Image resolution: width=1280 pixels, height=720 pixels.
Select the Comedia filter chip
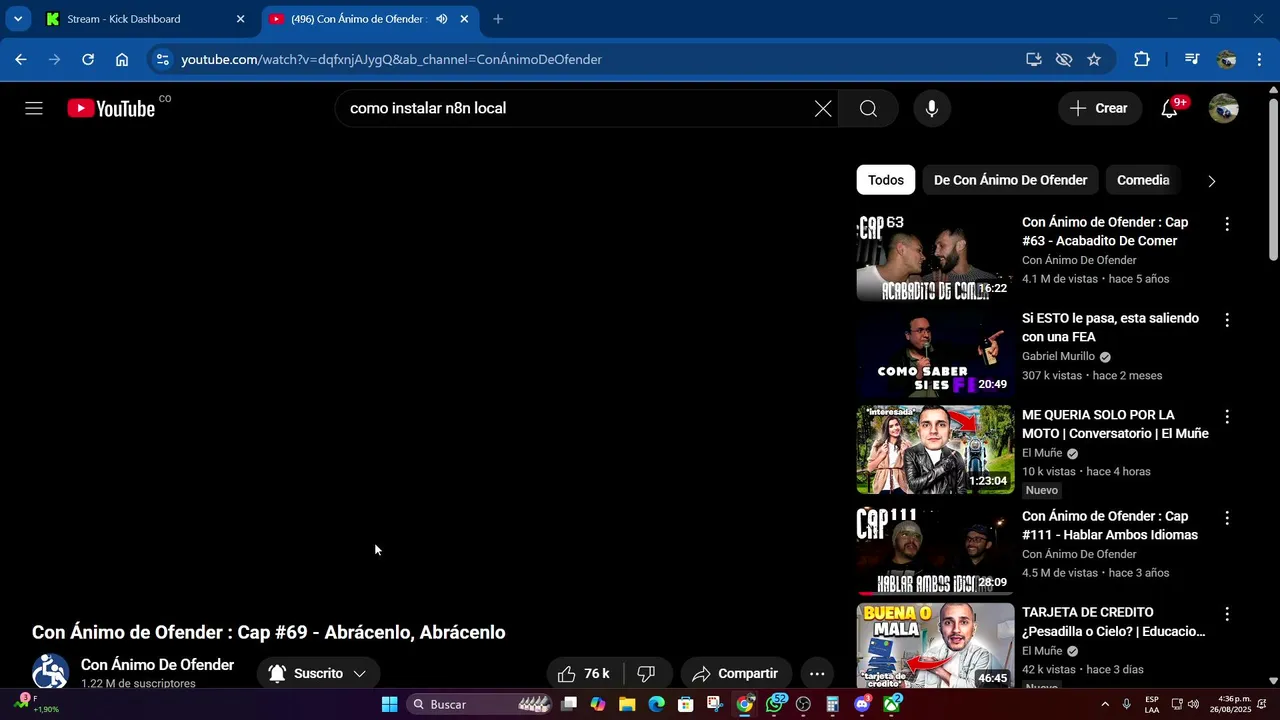click(x=1143, y=180)
